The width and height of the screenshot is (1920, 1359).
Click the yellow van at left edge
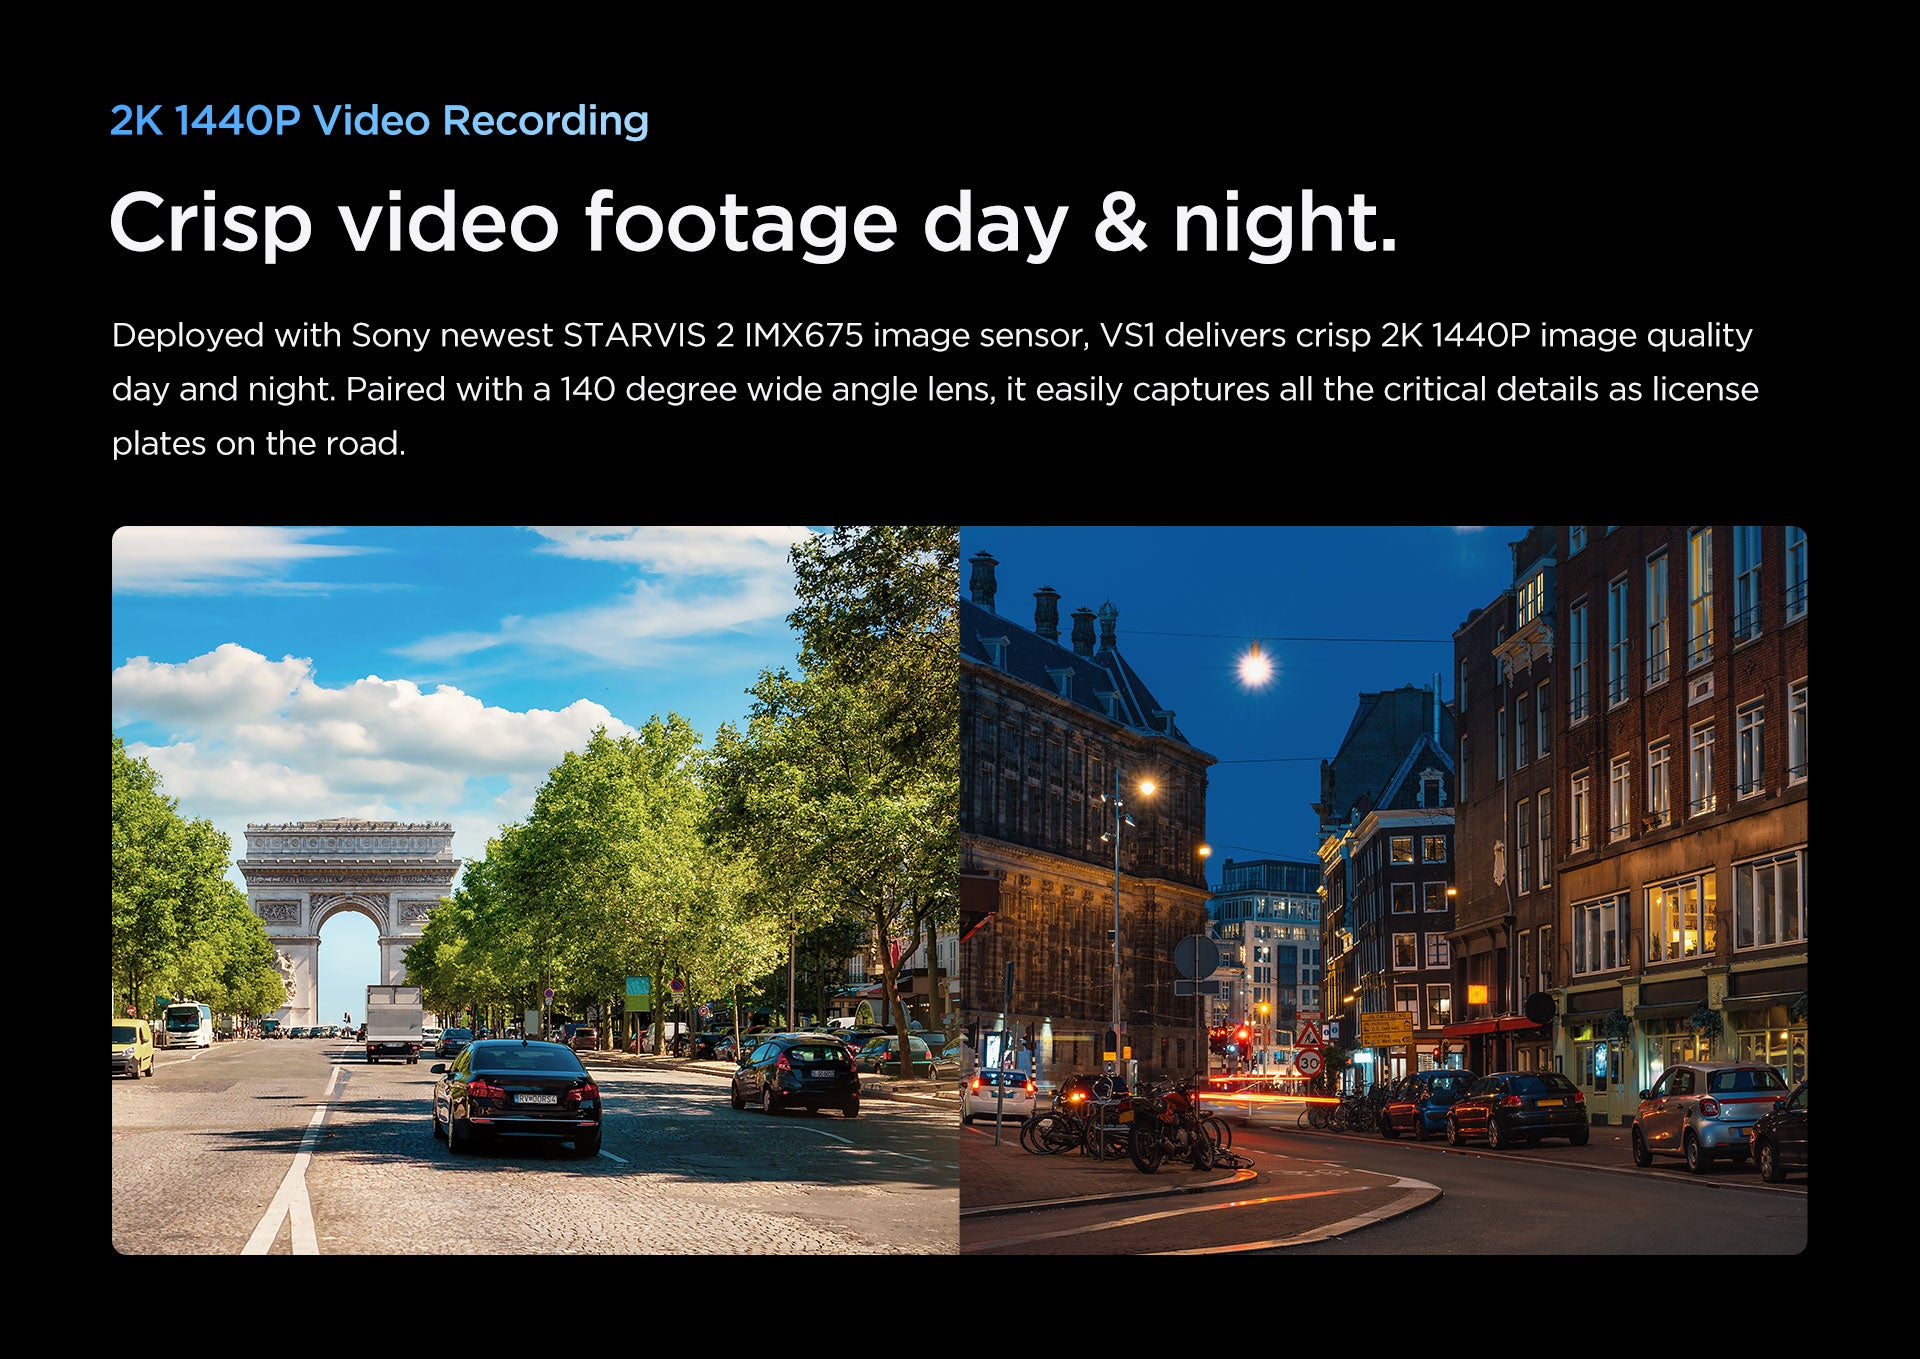(x=131, y=1048)
